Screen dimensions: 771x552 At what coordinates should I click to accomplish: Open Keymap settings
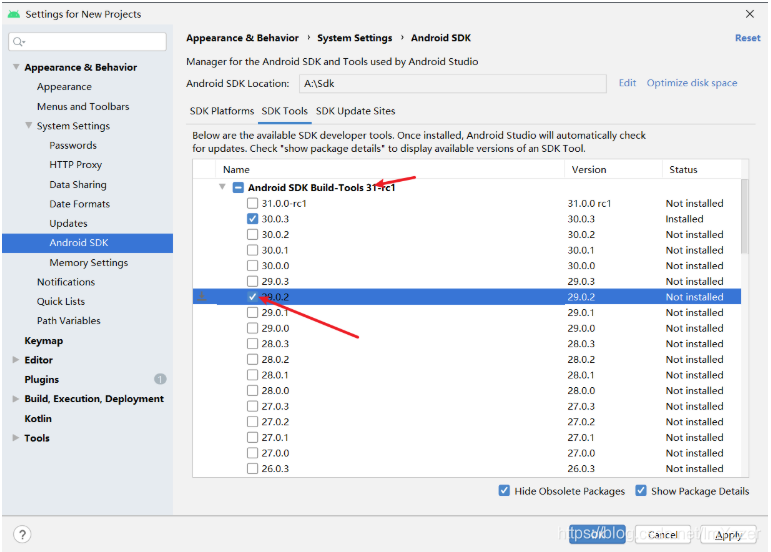click(44, 341)
